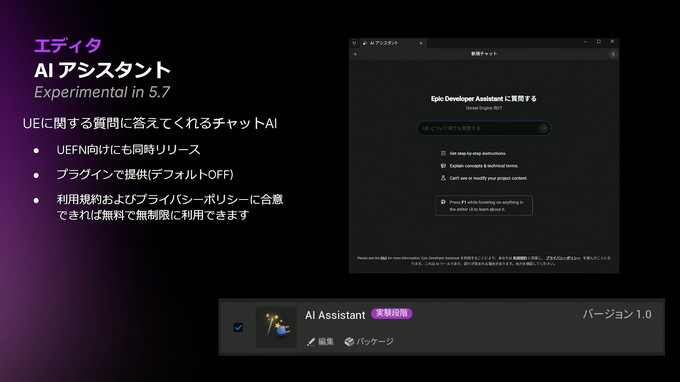Click the 'Epic Developer Assistant に質問する' heading
680x382 pixels.
point(484,99)
